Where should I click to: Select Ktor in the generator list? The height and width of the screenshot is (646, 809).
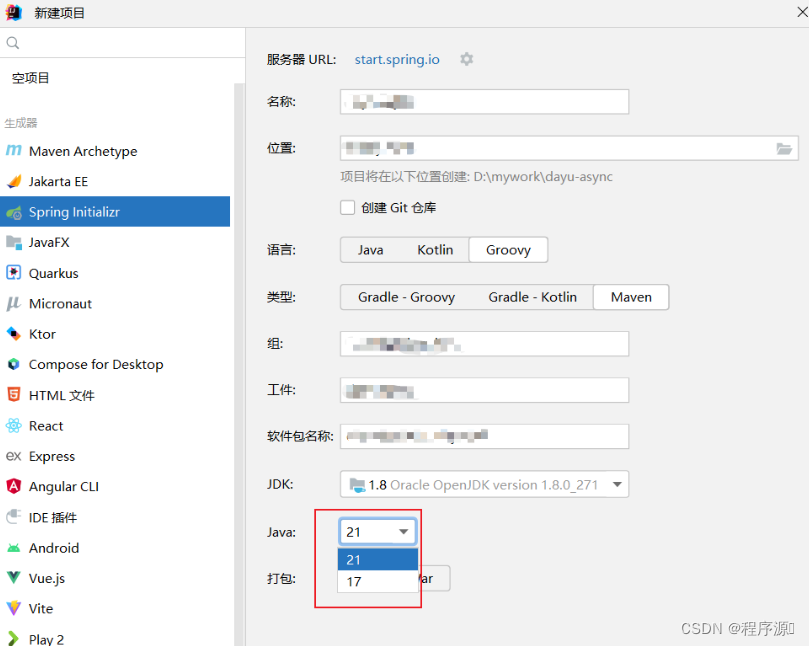(115, 334)
